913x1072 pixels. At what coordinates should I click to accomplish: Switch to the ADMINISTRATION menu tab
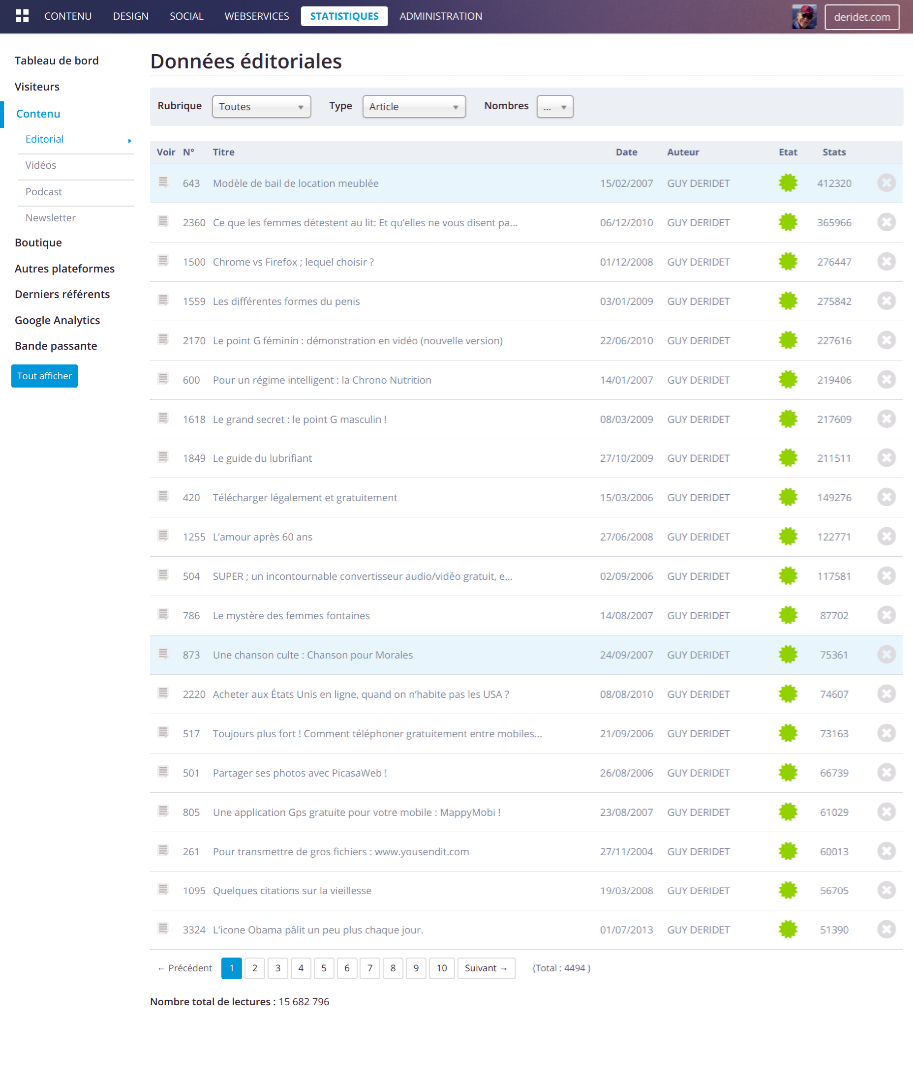[x=440, y=16]
